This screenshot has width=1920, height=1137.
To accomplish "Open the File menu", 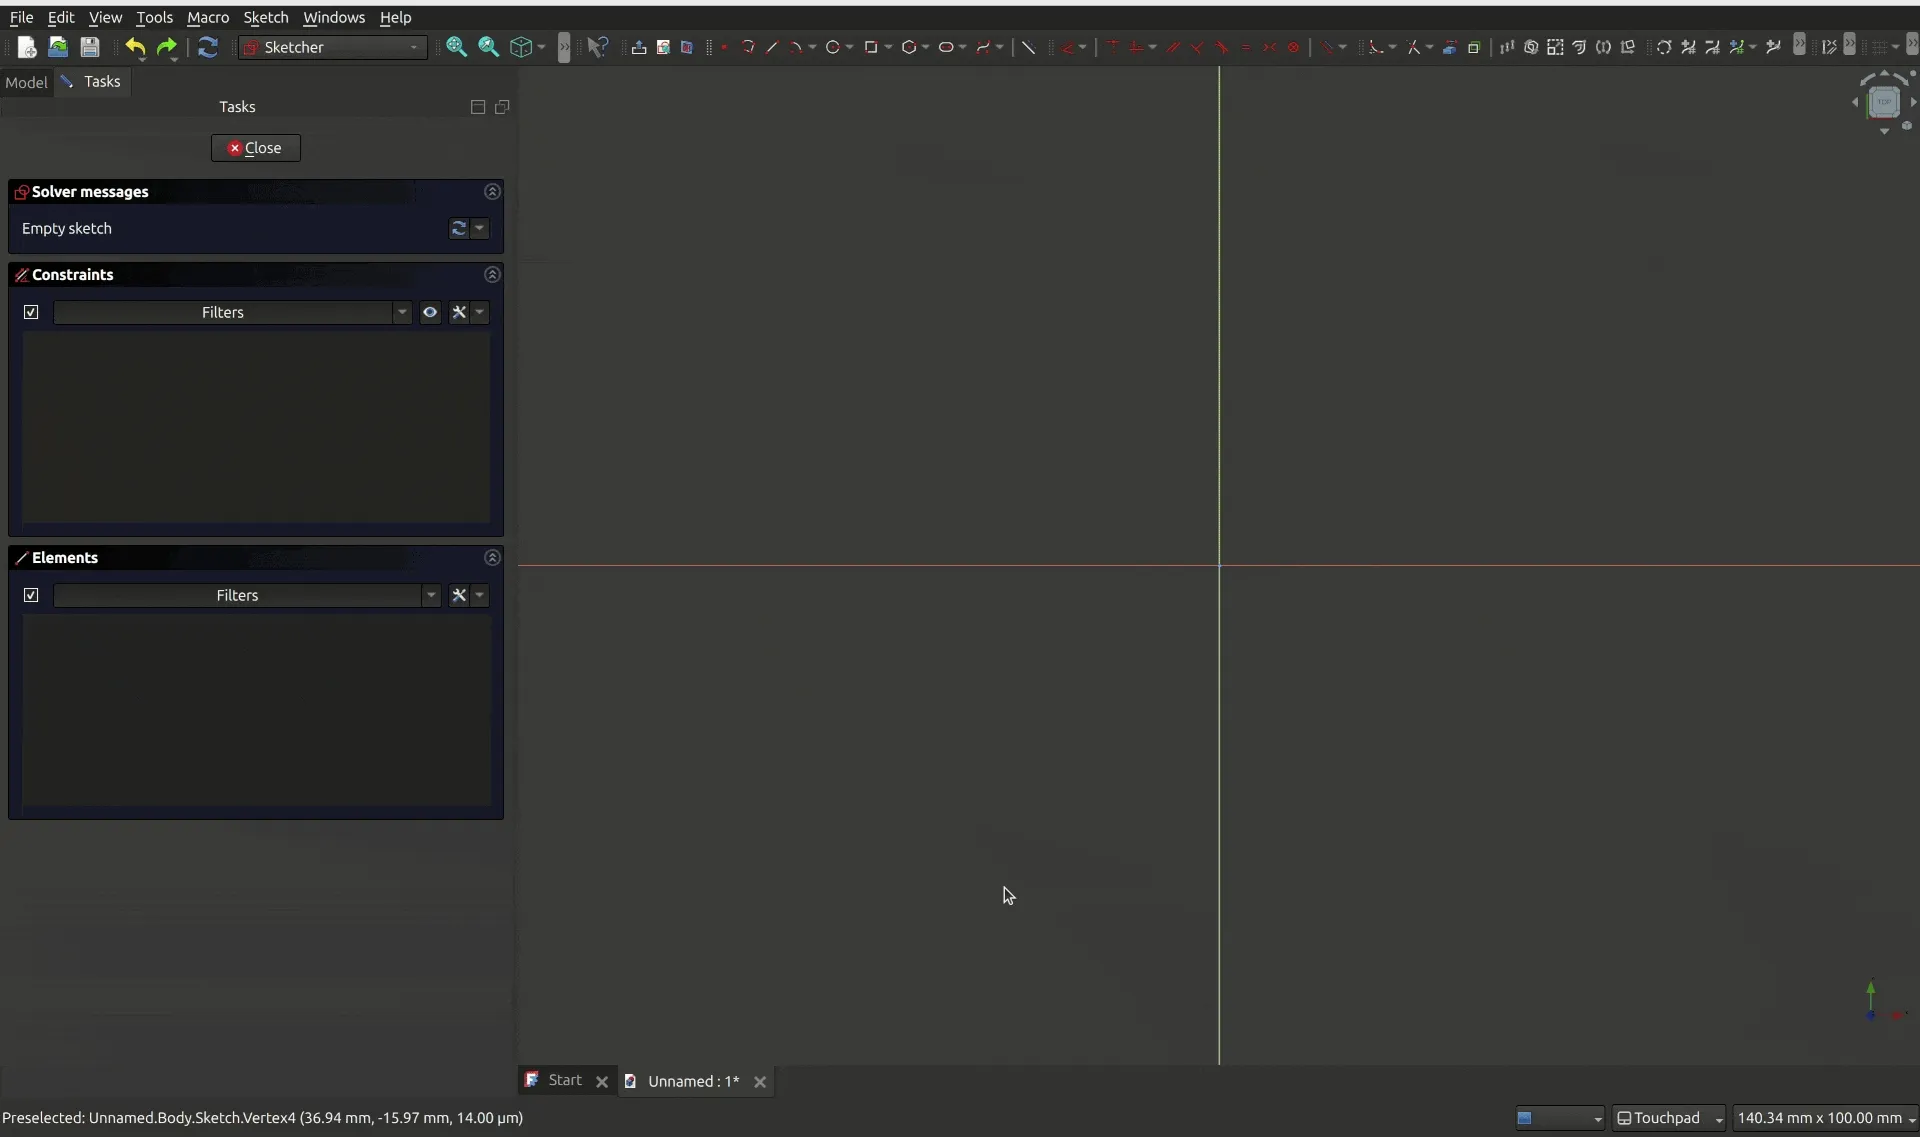I will point(21,17).
